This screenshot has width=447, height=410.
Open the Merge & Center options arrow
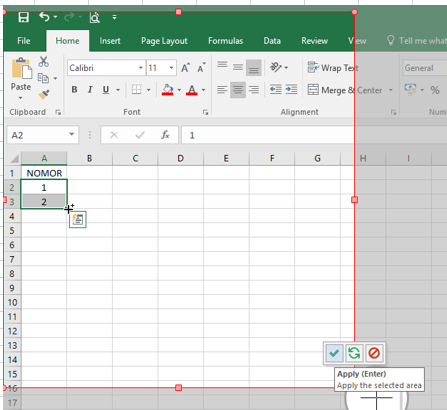click(391, 90)
